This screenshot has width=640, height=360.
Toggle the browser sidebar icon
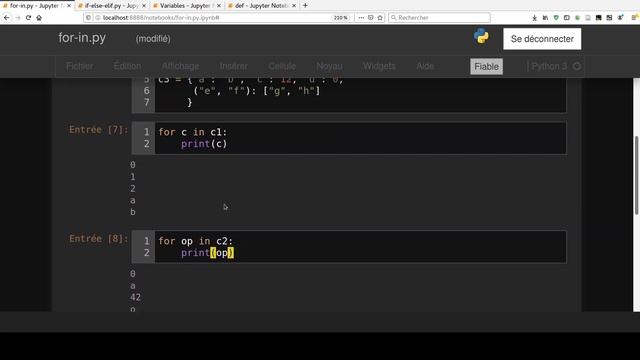[x=567, y=18]
